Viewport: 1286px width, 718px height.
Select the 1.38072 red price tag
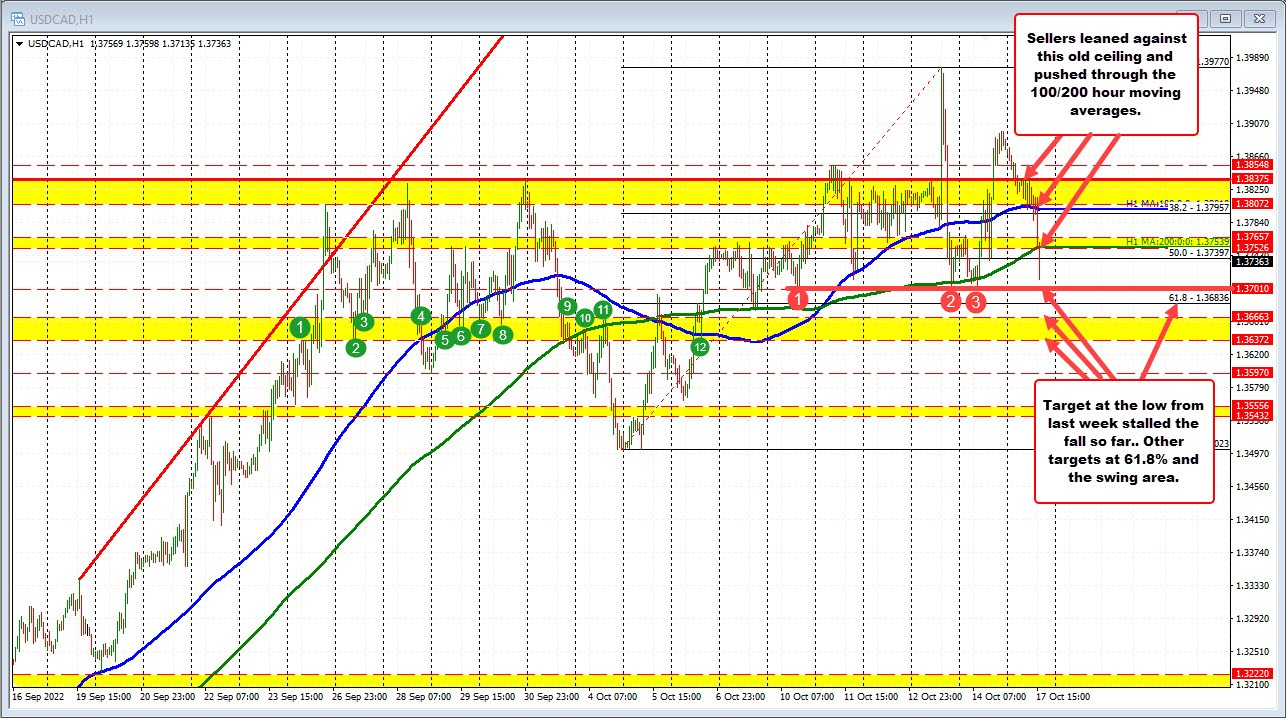1253,203
